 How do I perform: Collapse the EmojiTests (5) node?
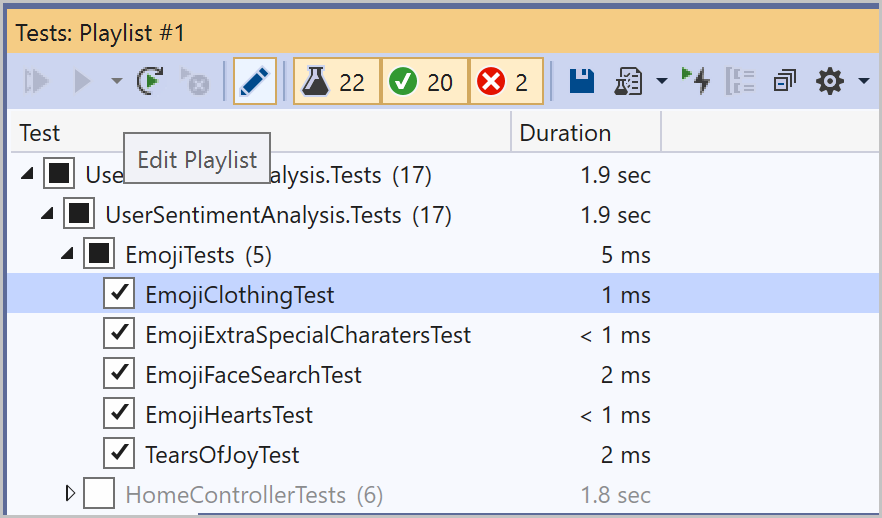(68, 254)
